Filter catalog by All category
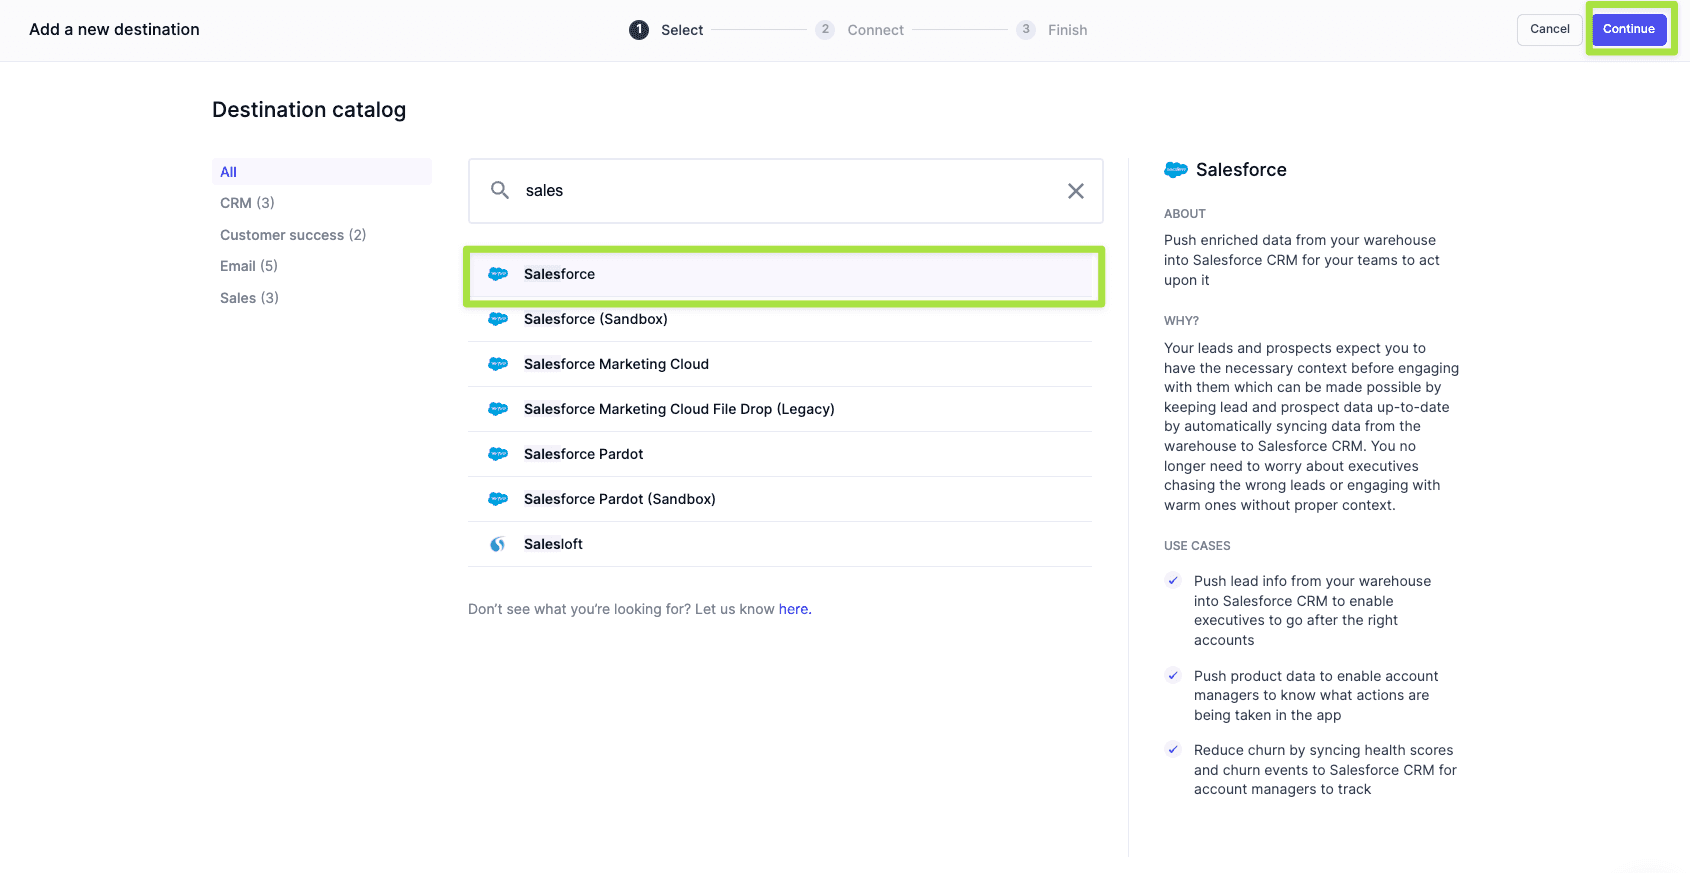This screenshot has width=1690, height=873. [229, 172]
